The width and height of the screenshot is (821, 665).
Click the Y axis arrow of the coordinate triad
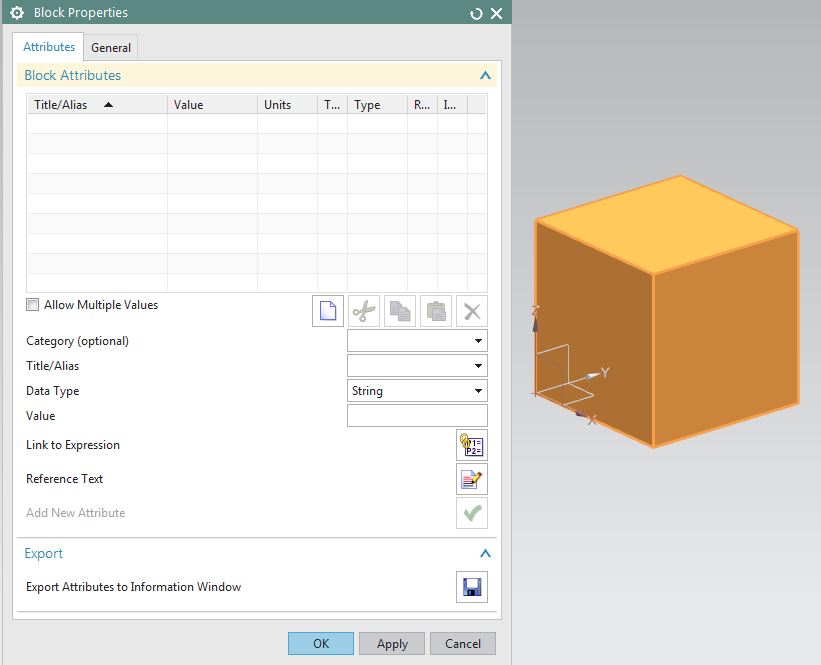593,375
